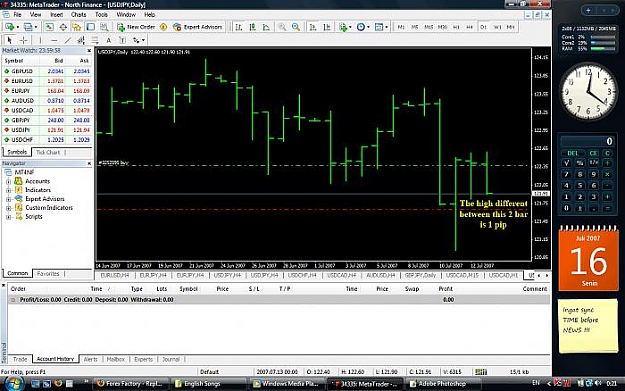Viewport: 625px width, 391px height.
Task: Launch MetaEditor from the toolbar
Action: click(163, 27)
